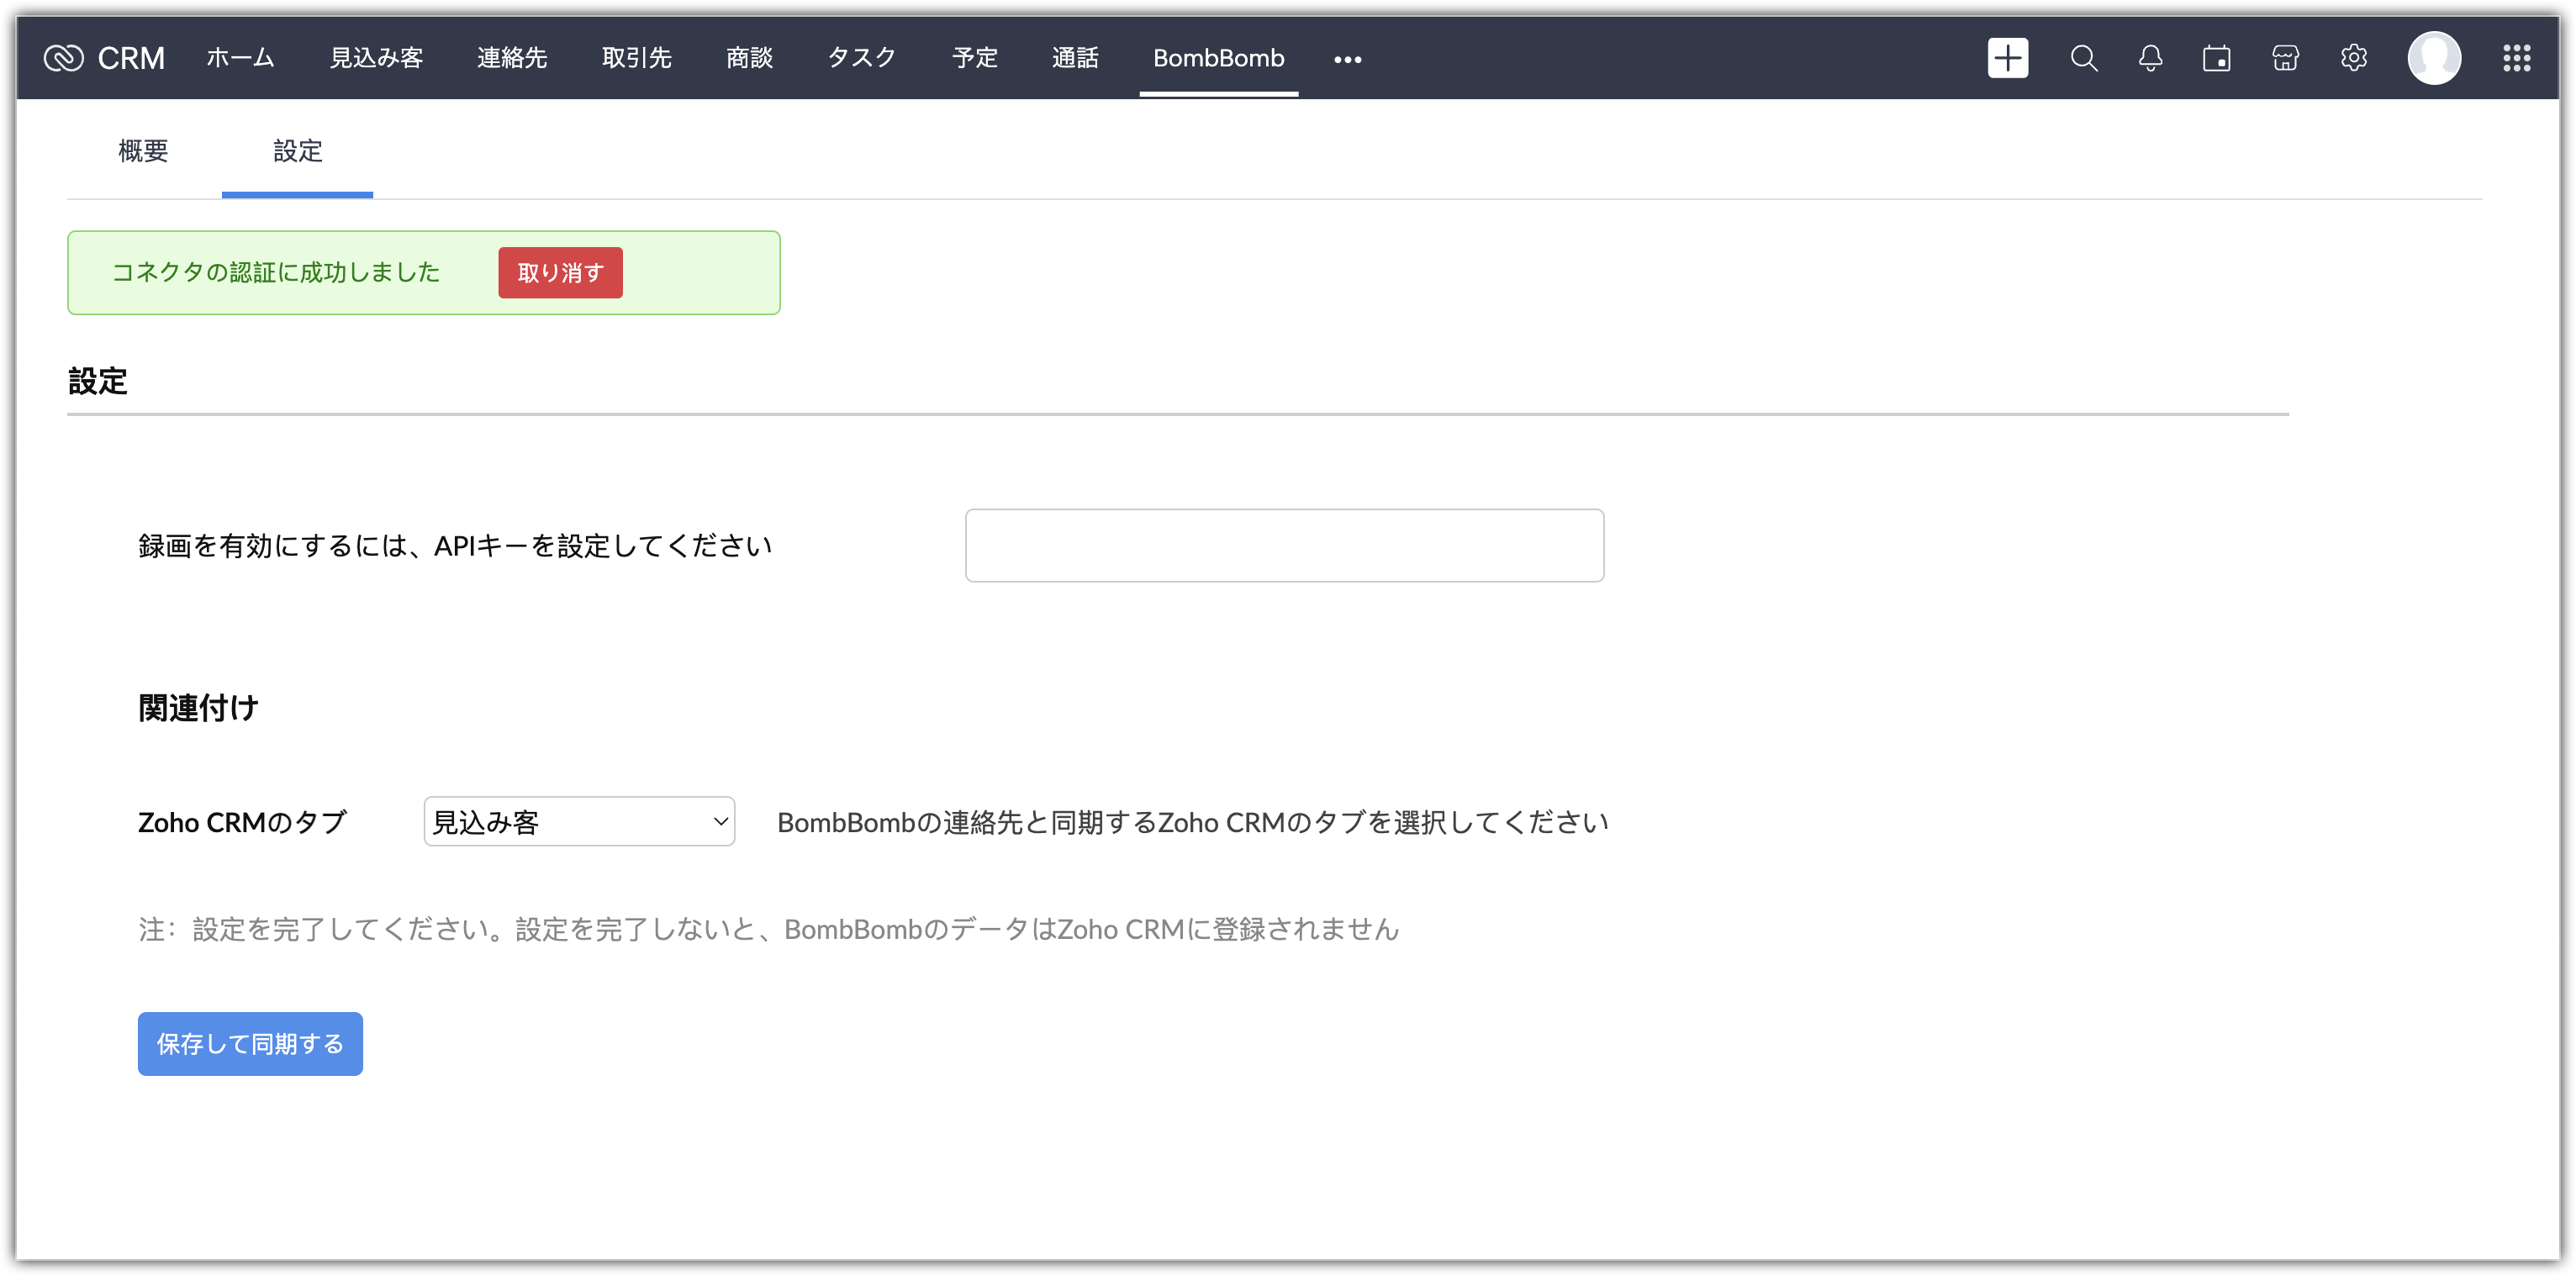Image resolution: width=2576 pixels, height=1276 pixels.
Task: Open the plus create-new icon
Action: pos(2007,58)
